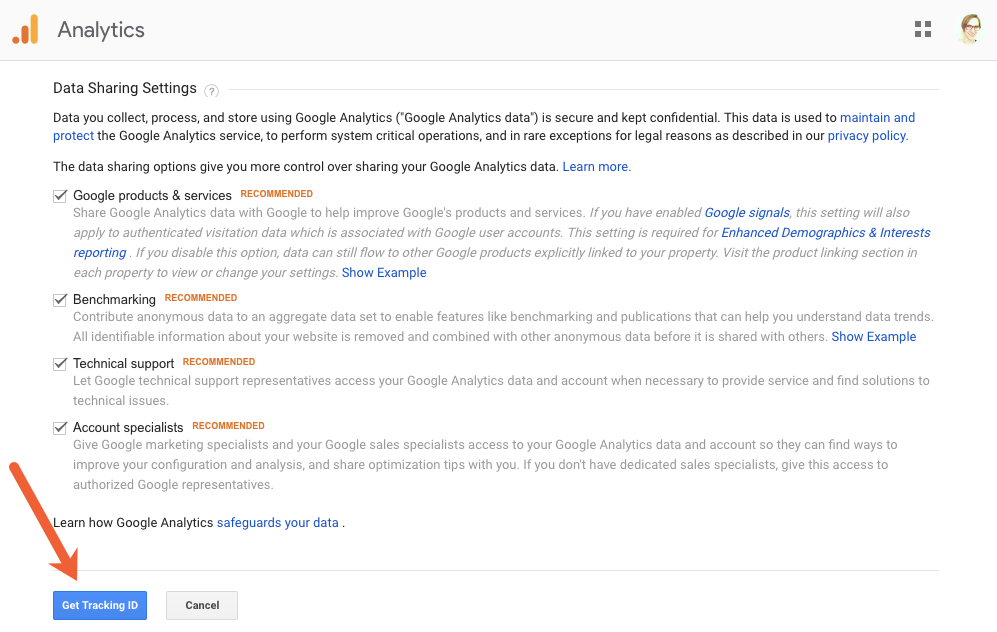Image resolution: width=997 pixels, height=632 pixels.
Task: Open the privacy policy link
Action: tap(867, 136)
